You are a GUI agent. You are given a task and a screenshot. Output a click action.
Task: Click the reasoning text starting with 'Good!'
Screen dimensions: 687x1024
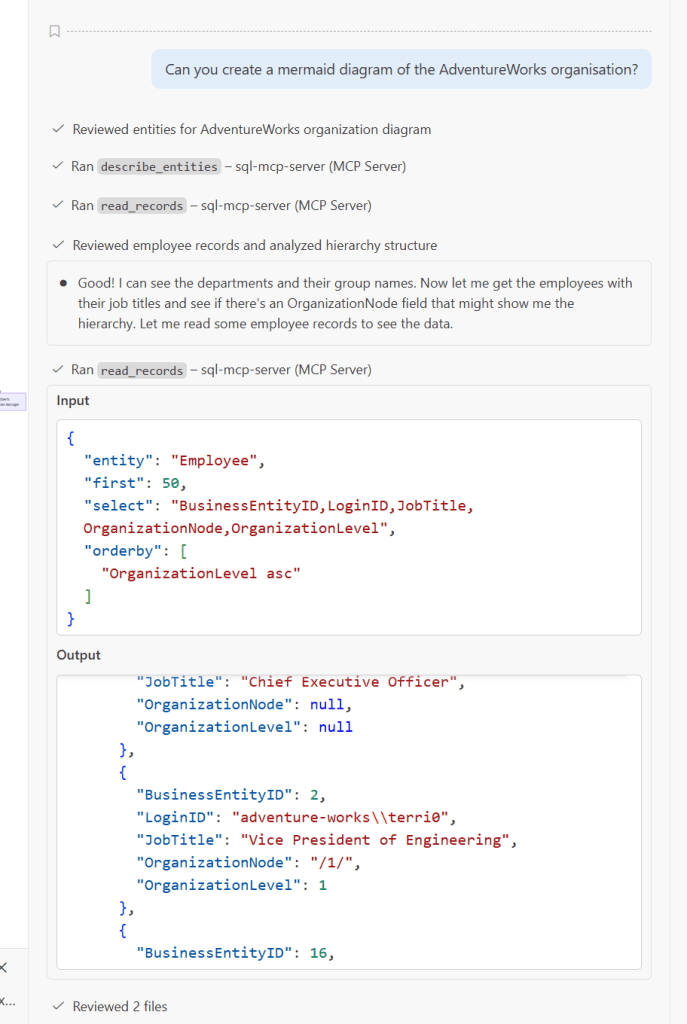point(355,302)
